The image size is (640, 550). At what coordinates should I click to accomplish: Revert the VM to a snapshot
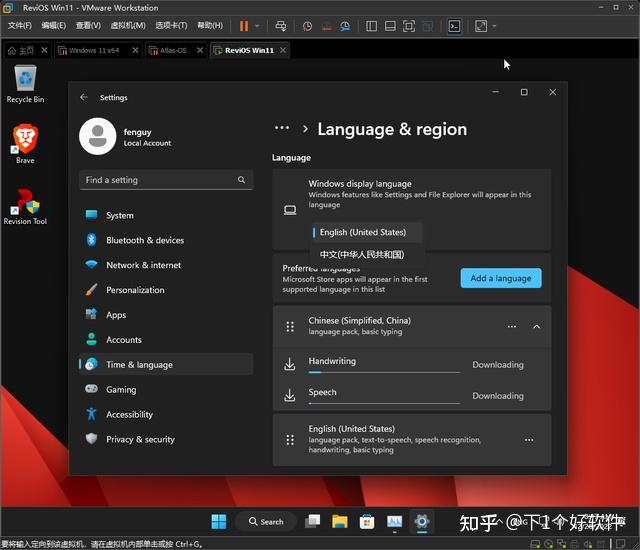click(x=326, y=26)
